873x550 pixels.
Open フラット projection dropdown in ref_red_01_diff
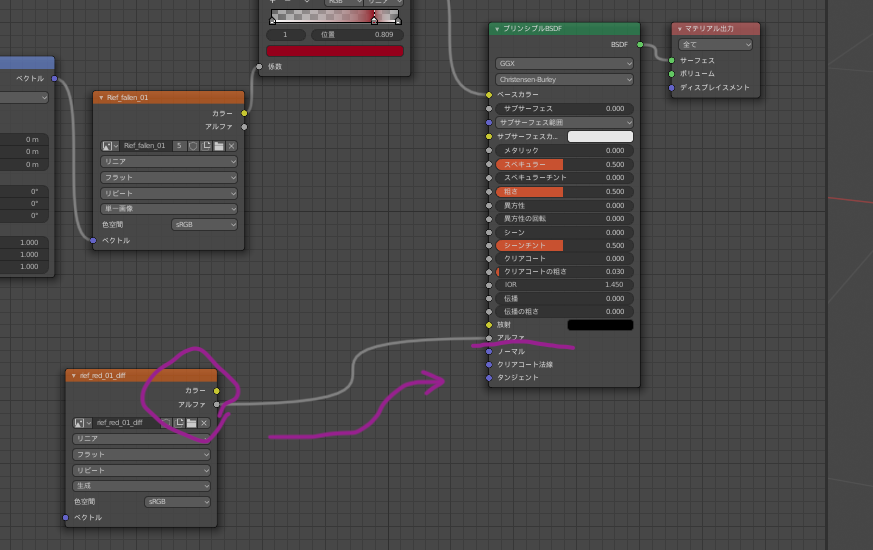click(141, 454)
